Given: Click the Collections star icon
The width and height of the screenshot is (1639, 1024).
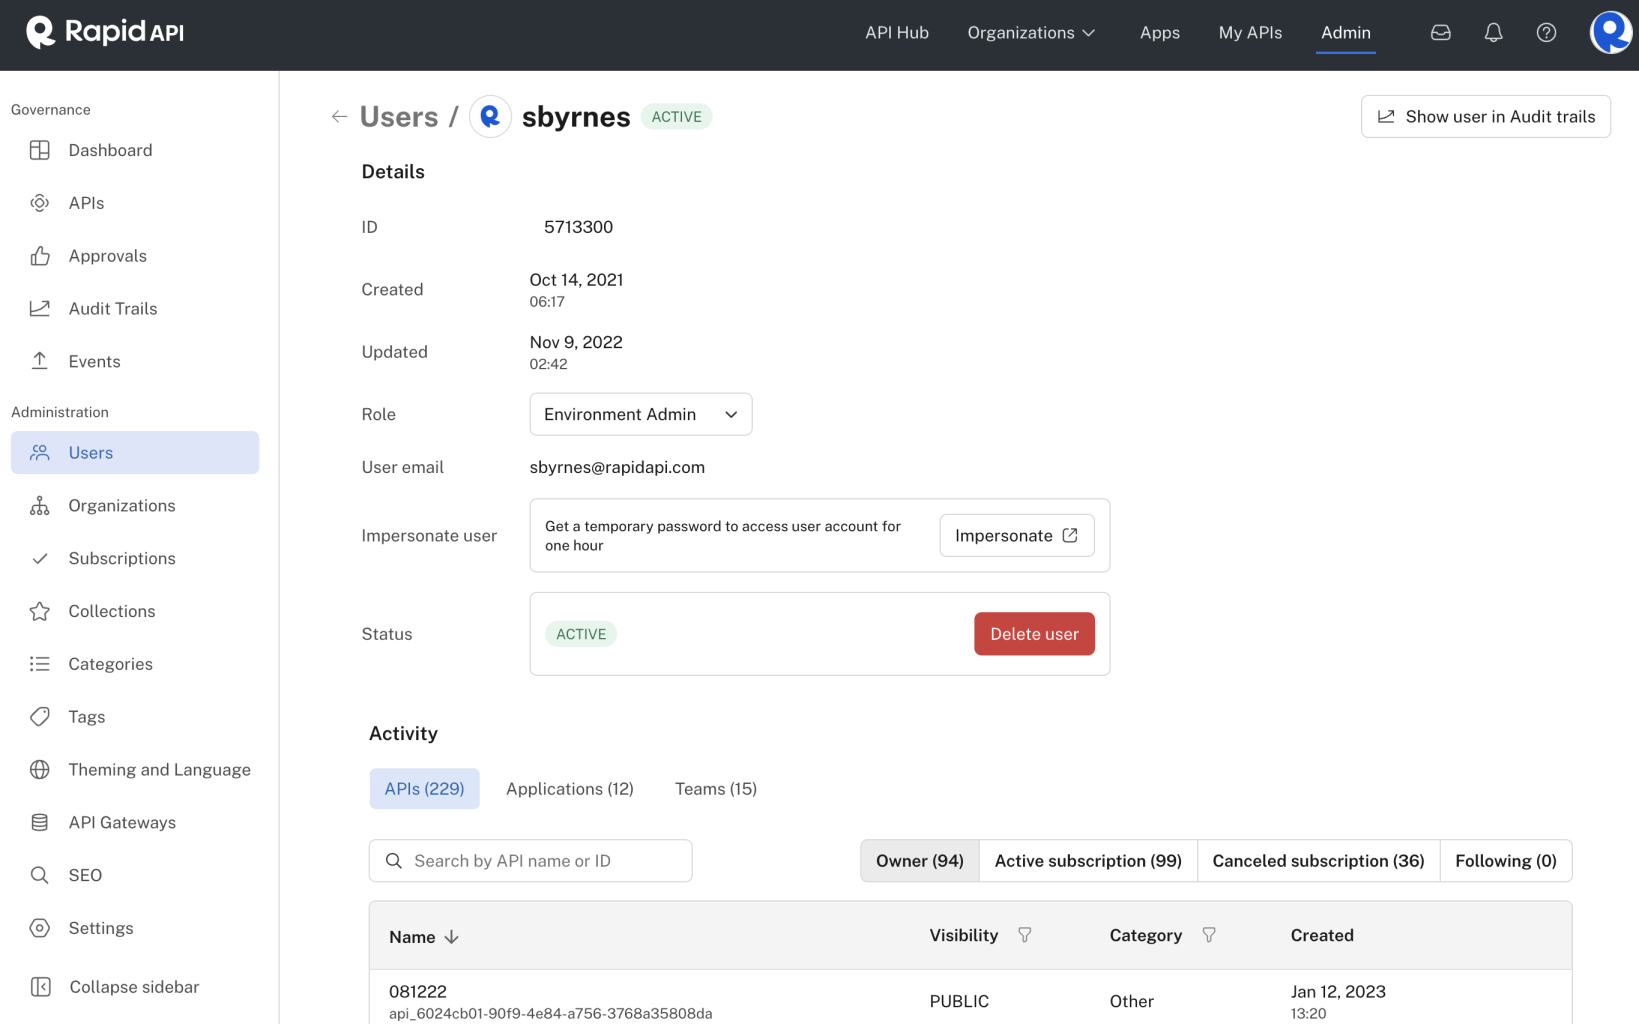Looking at the screenshot, I should tap(40, 611).
